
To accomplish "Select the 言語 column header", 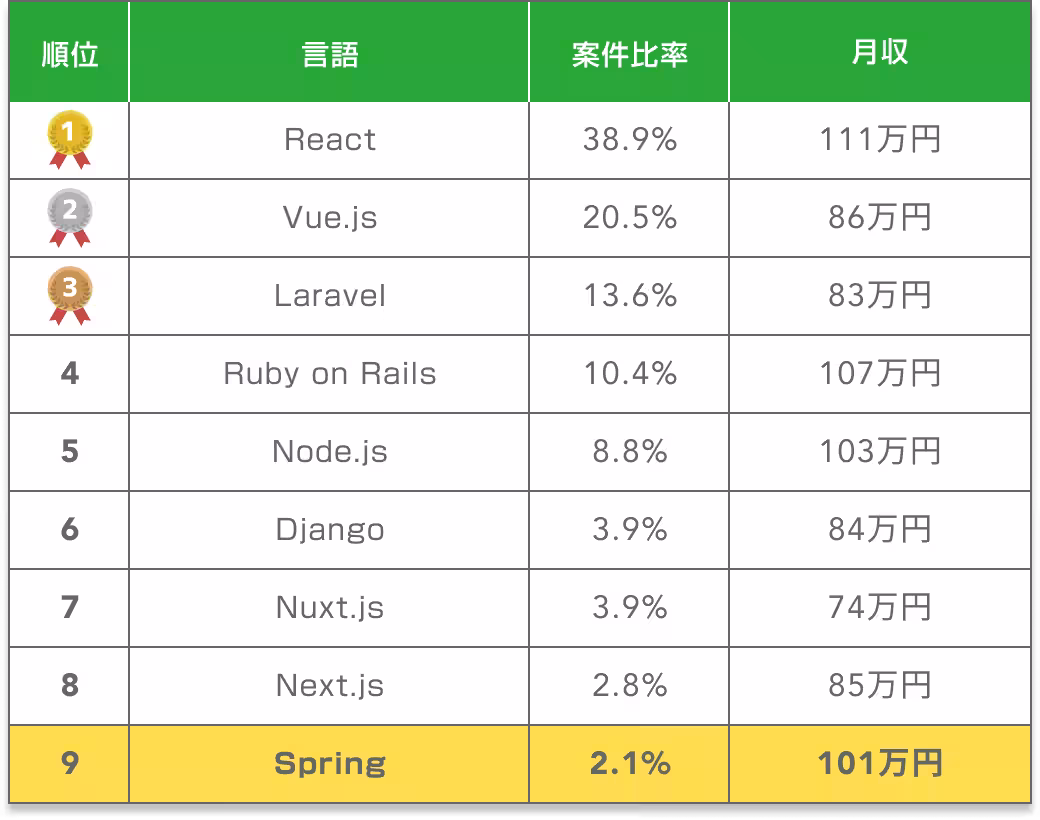I will pos(329,54).
